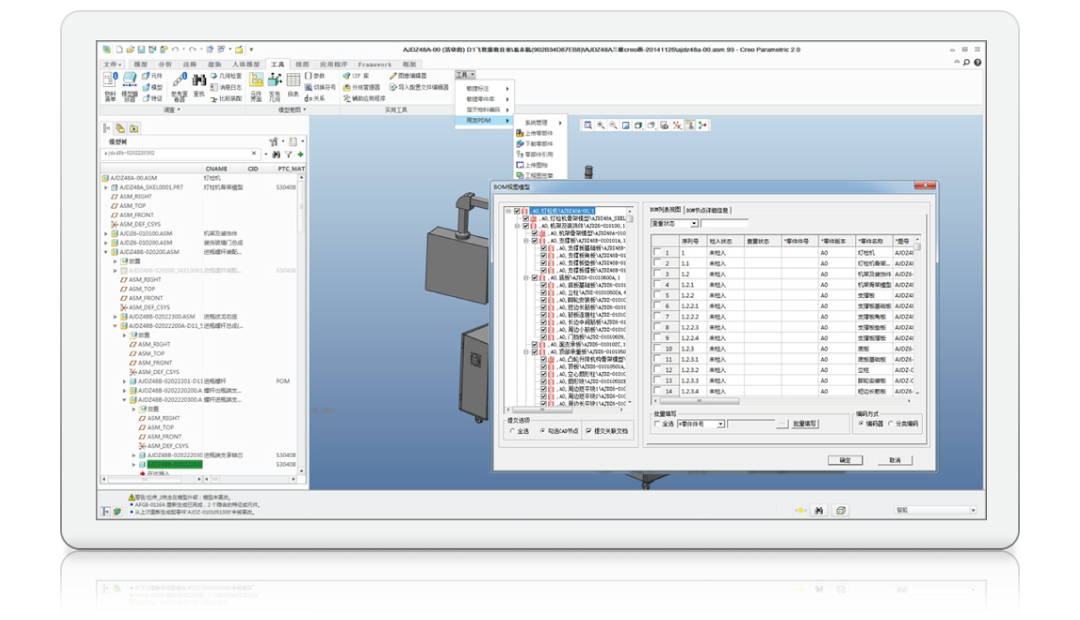Click the filter funnel icon above model tree
The height and width of the screenshot is (620, 1080).
(288, 154)
